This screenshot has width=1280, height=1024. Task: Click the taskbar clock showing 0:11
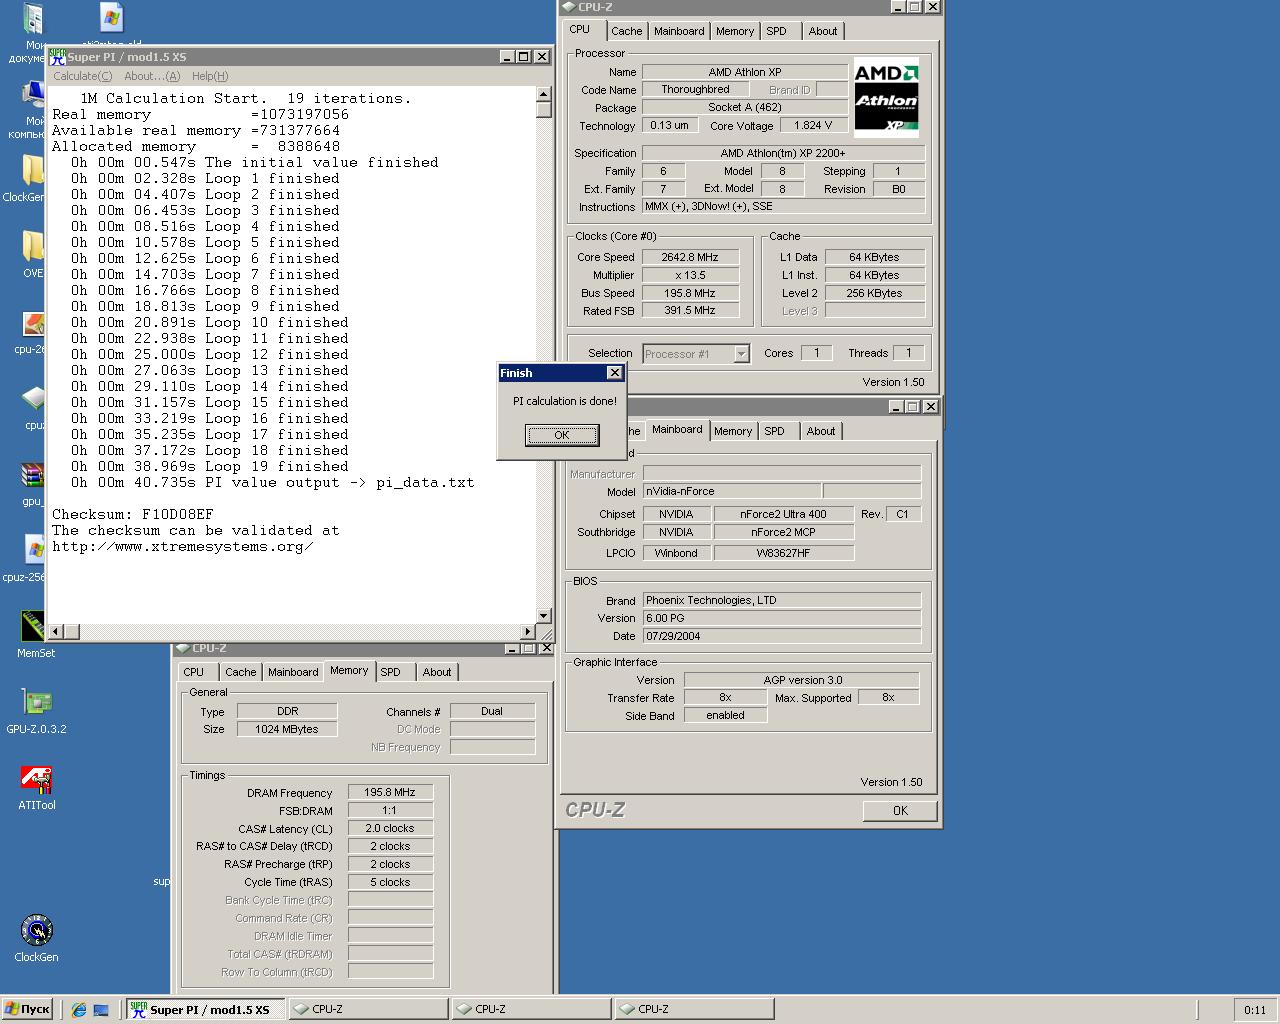[x=1255, y=1010]
